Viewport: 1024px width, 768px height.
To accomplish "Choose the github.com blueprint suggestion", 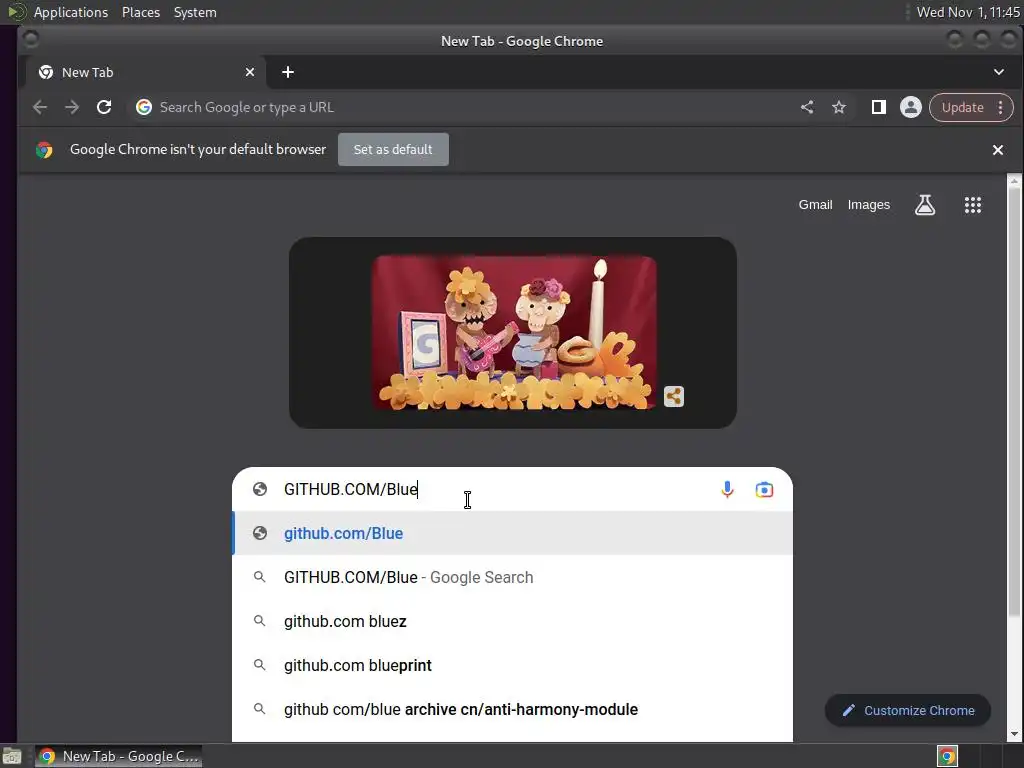I will pos(513,665).
